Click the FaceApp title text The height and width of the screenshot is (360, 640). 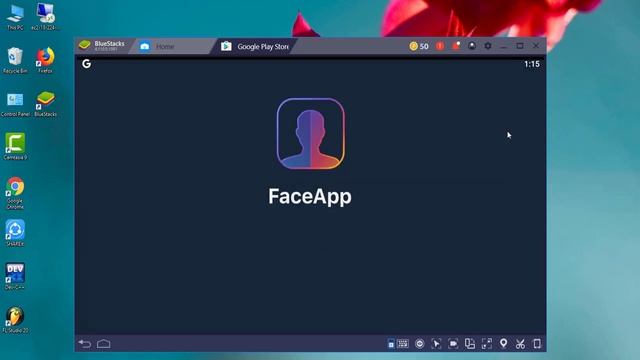(x=310, y=196)
